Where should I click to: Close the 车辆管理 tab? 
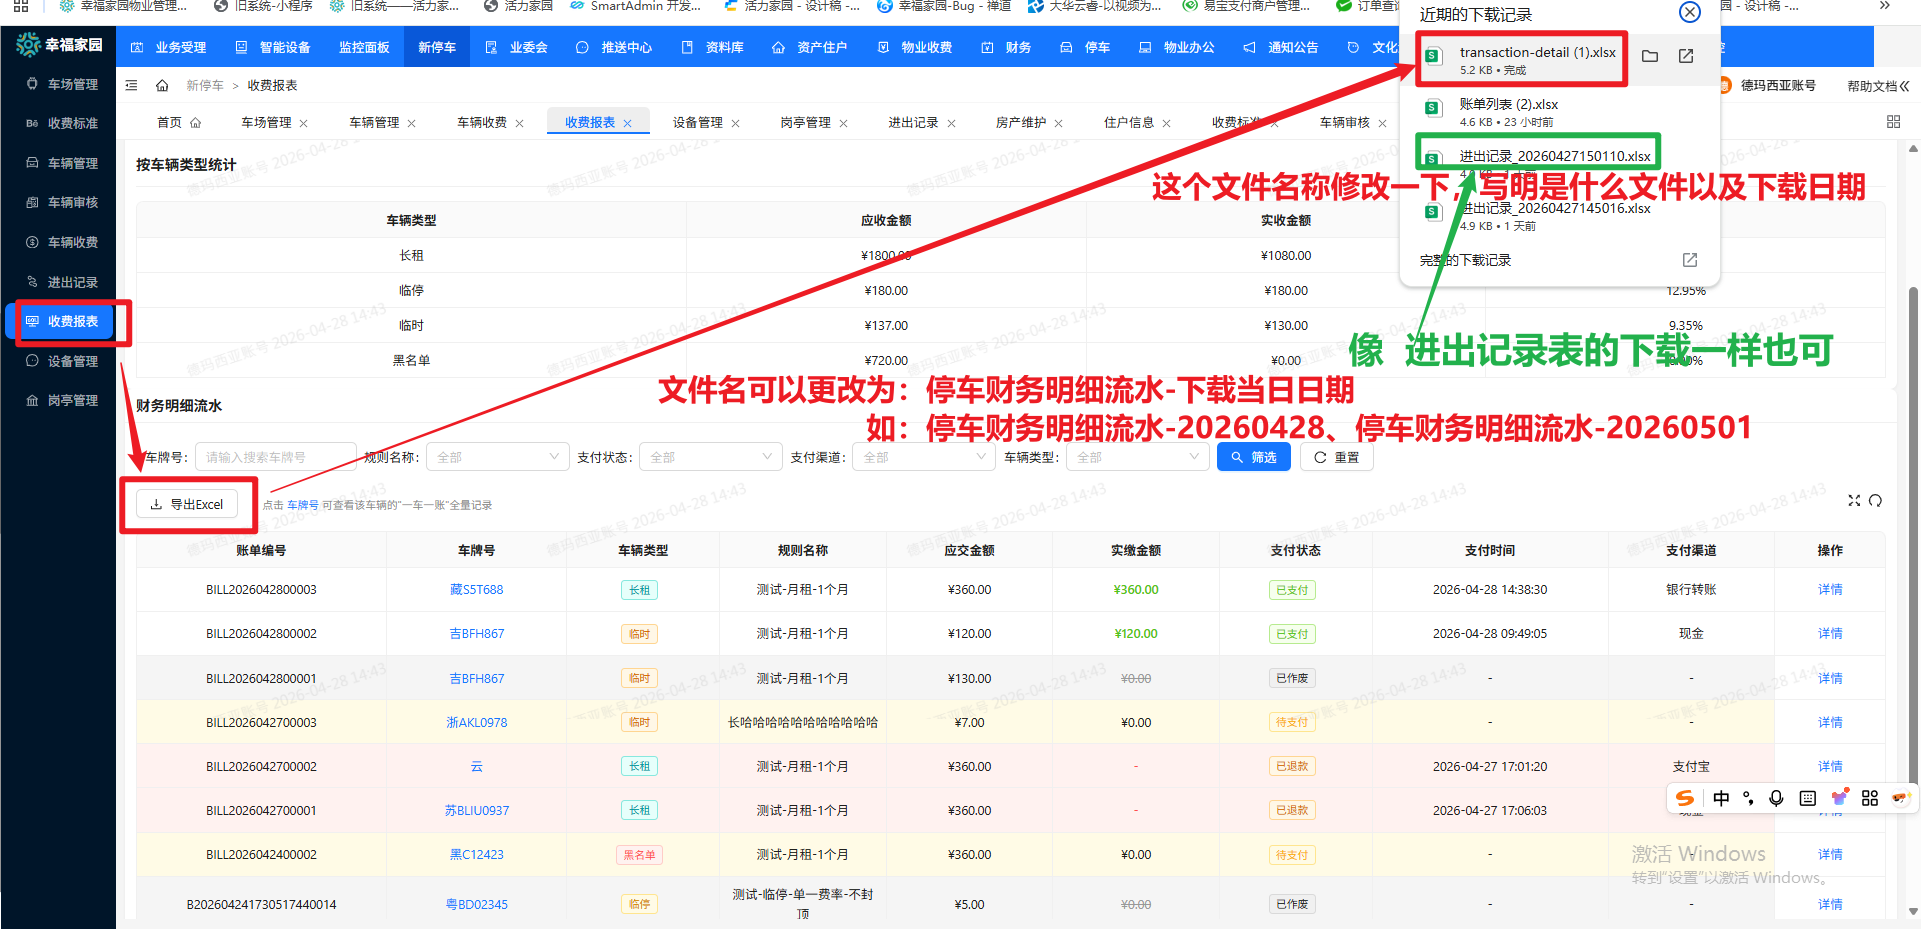pyautogui.click(x=411, y=123)
